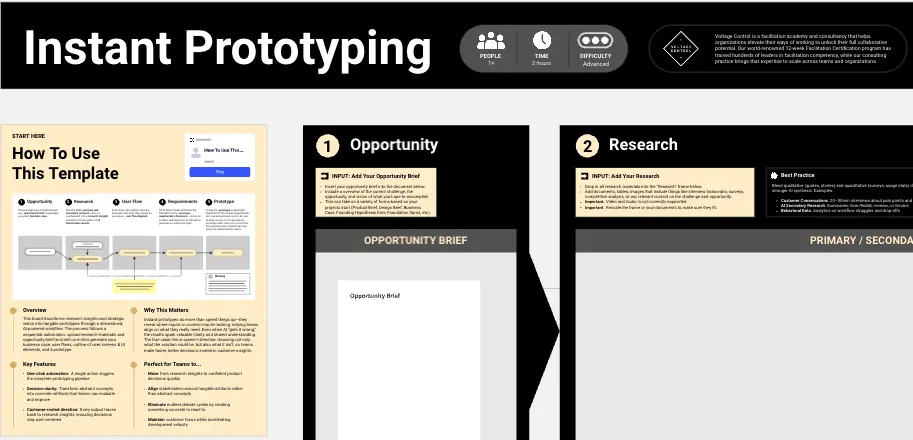This screenshot has width=913, height=440.
Task: Click the OPPORTUNITY BRIEF header bar
Action: (415, 241)
